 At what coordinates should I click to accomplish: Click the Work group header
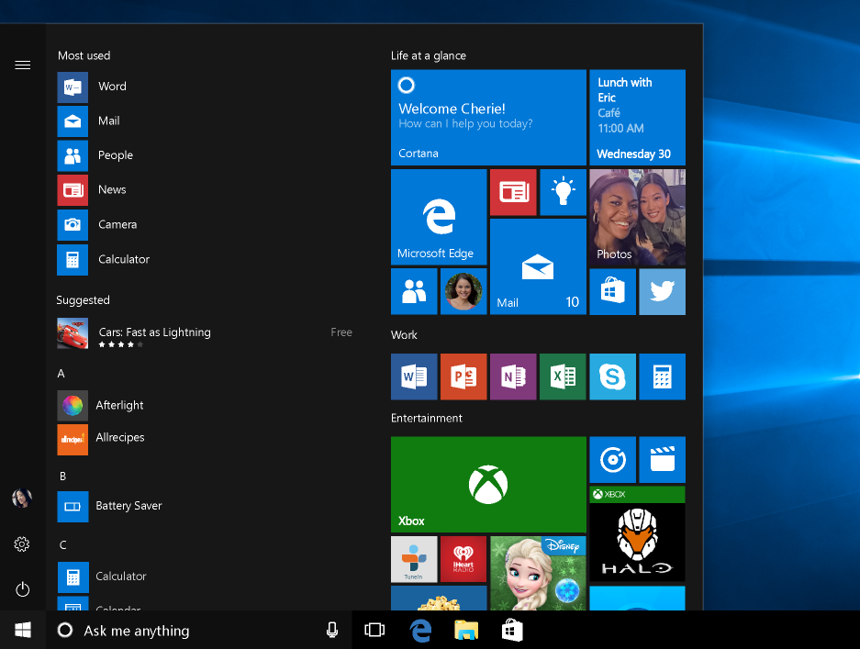click(404, 335)
